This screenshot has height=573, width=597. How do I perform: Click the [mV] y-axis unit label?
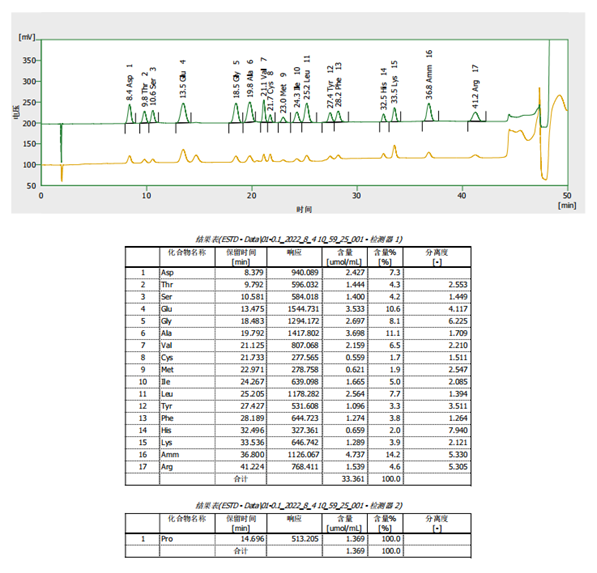tap(27, 37)
